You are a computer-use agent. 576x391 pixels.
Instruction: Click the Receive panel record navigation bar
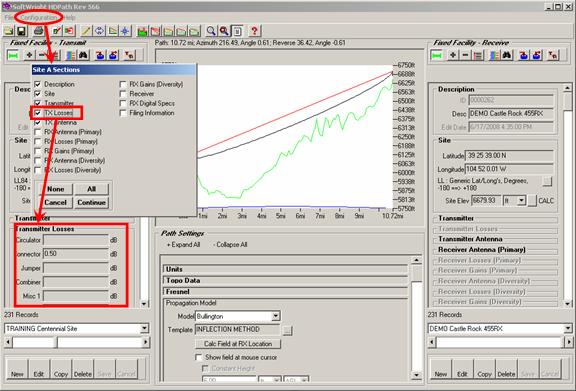coord(500,342)
